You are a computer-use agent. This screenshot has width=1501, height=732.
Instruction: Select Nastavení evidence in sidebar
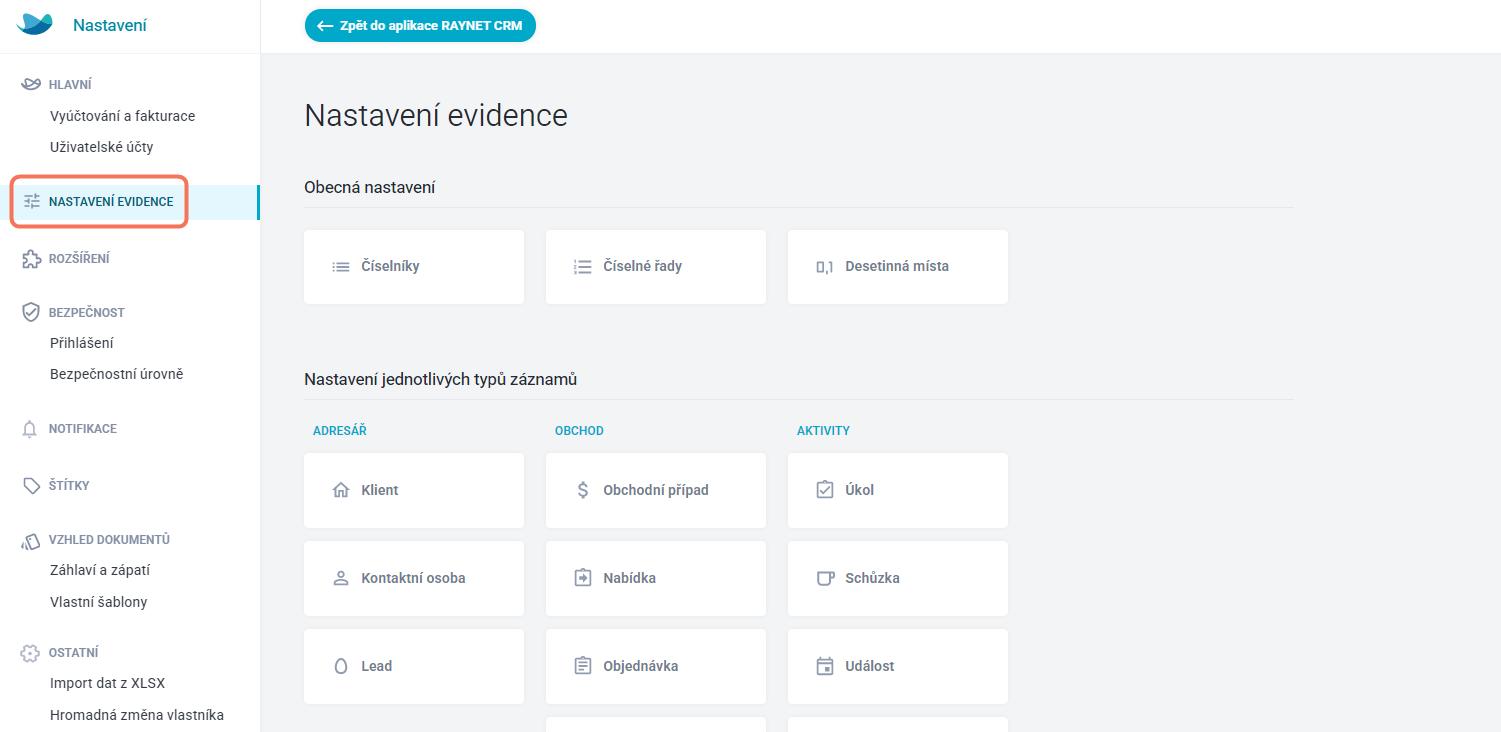point(130,202)
